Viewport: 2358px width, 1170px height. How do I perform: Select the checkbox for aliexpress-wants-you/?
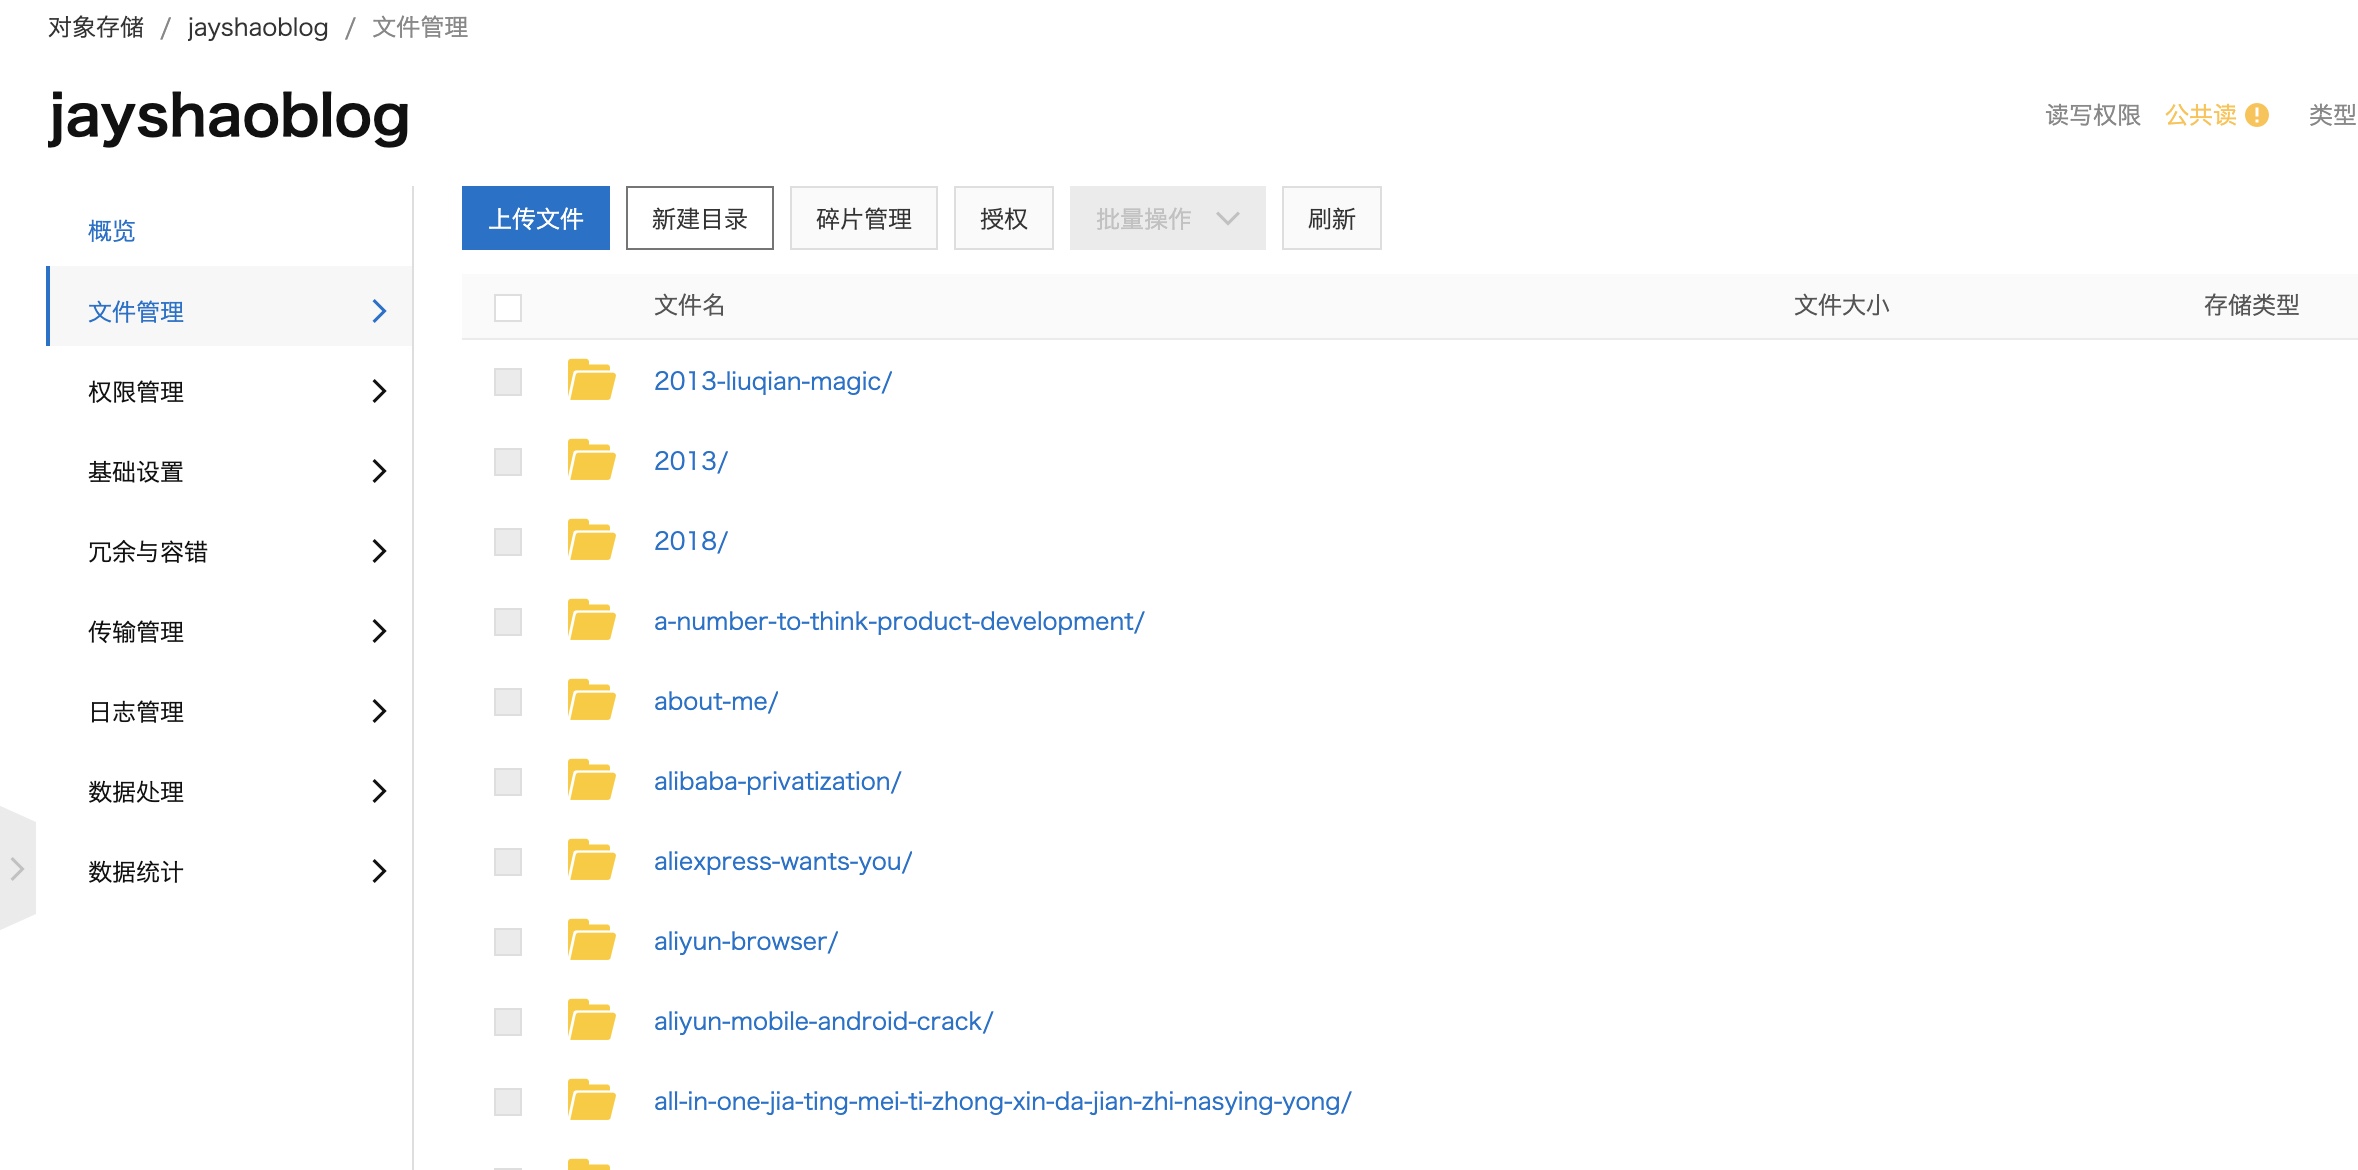tap(508, 862)
